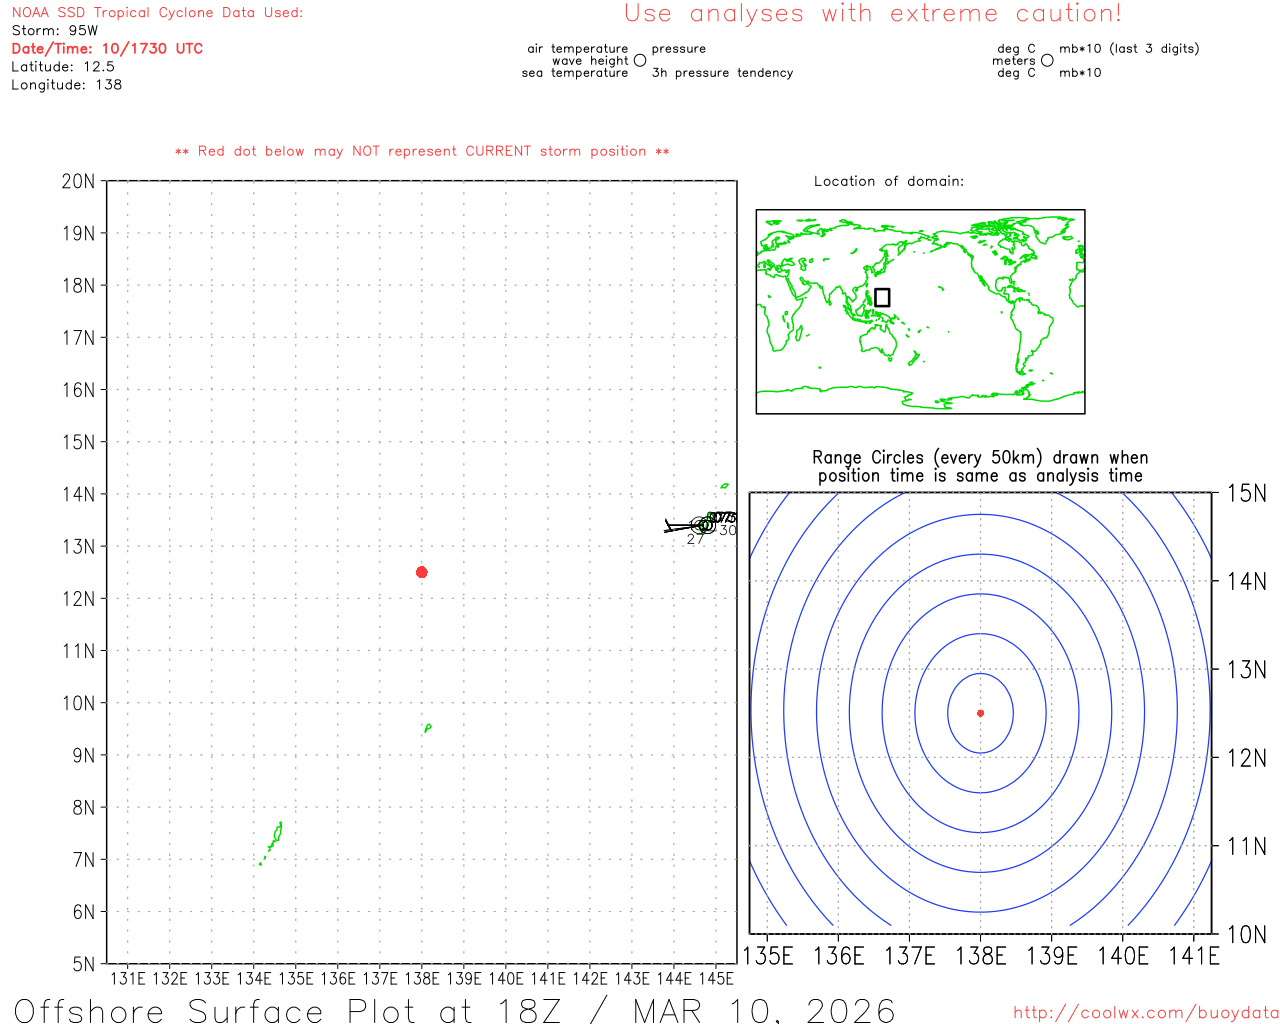Click the 'Use analyses with extreme caution!' heading

(x=872, y=14)
